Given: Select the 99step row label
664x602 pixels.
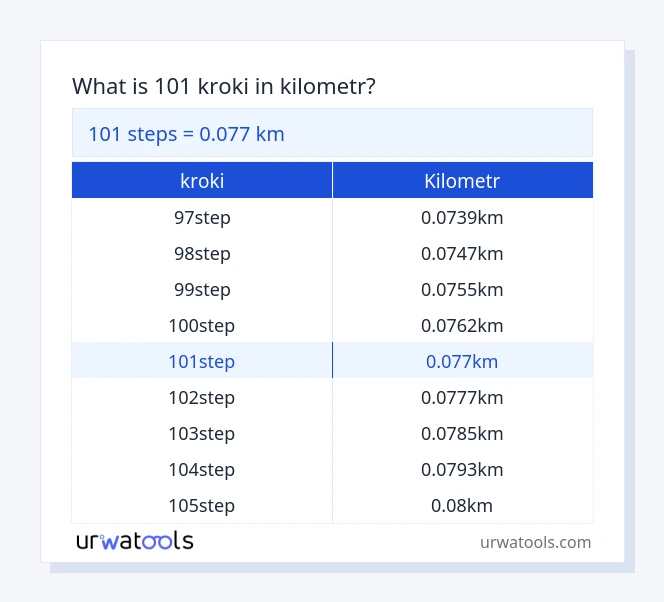Looking at the screenshot, I should tap(202, 289).
